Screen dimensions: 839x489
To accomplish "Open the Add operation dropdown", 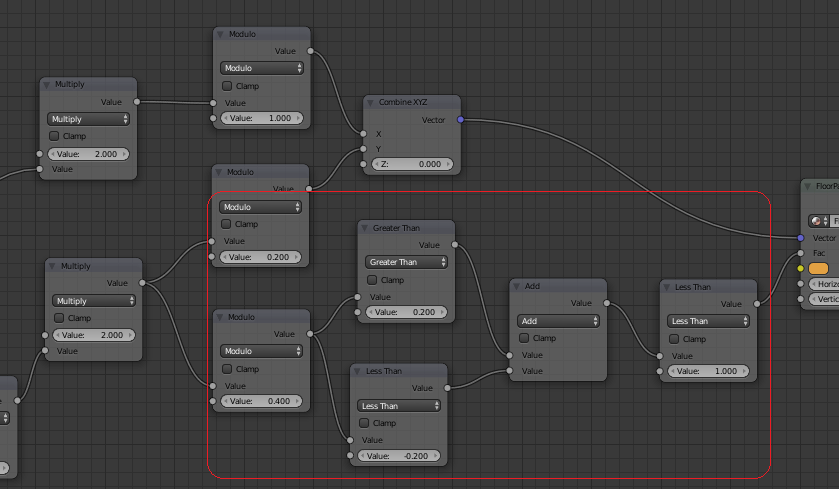I will tap(558, 320).
